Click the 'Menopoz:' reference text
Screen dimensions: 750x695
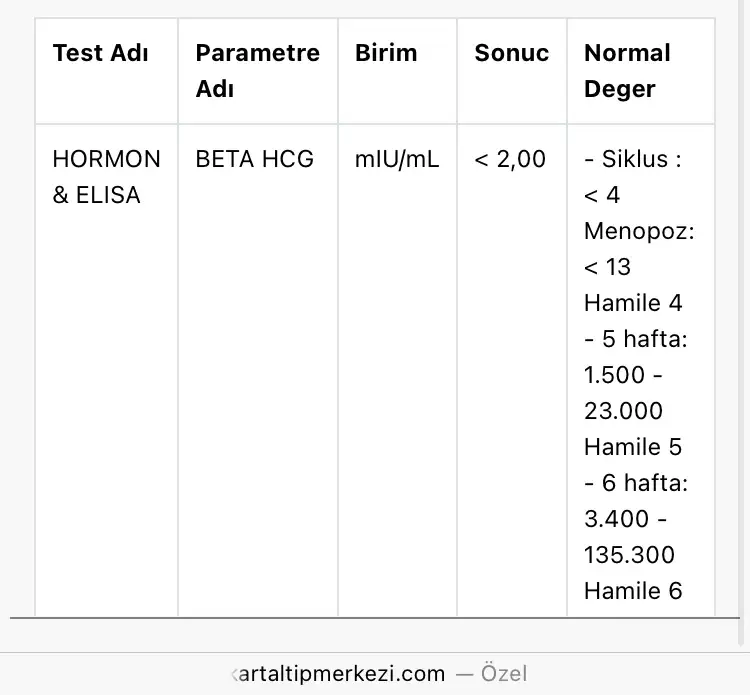coord(638,231)
